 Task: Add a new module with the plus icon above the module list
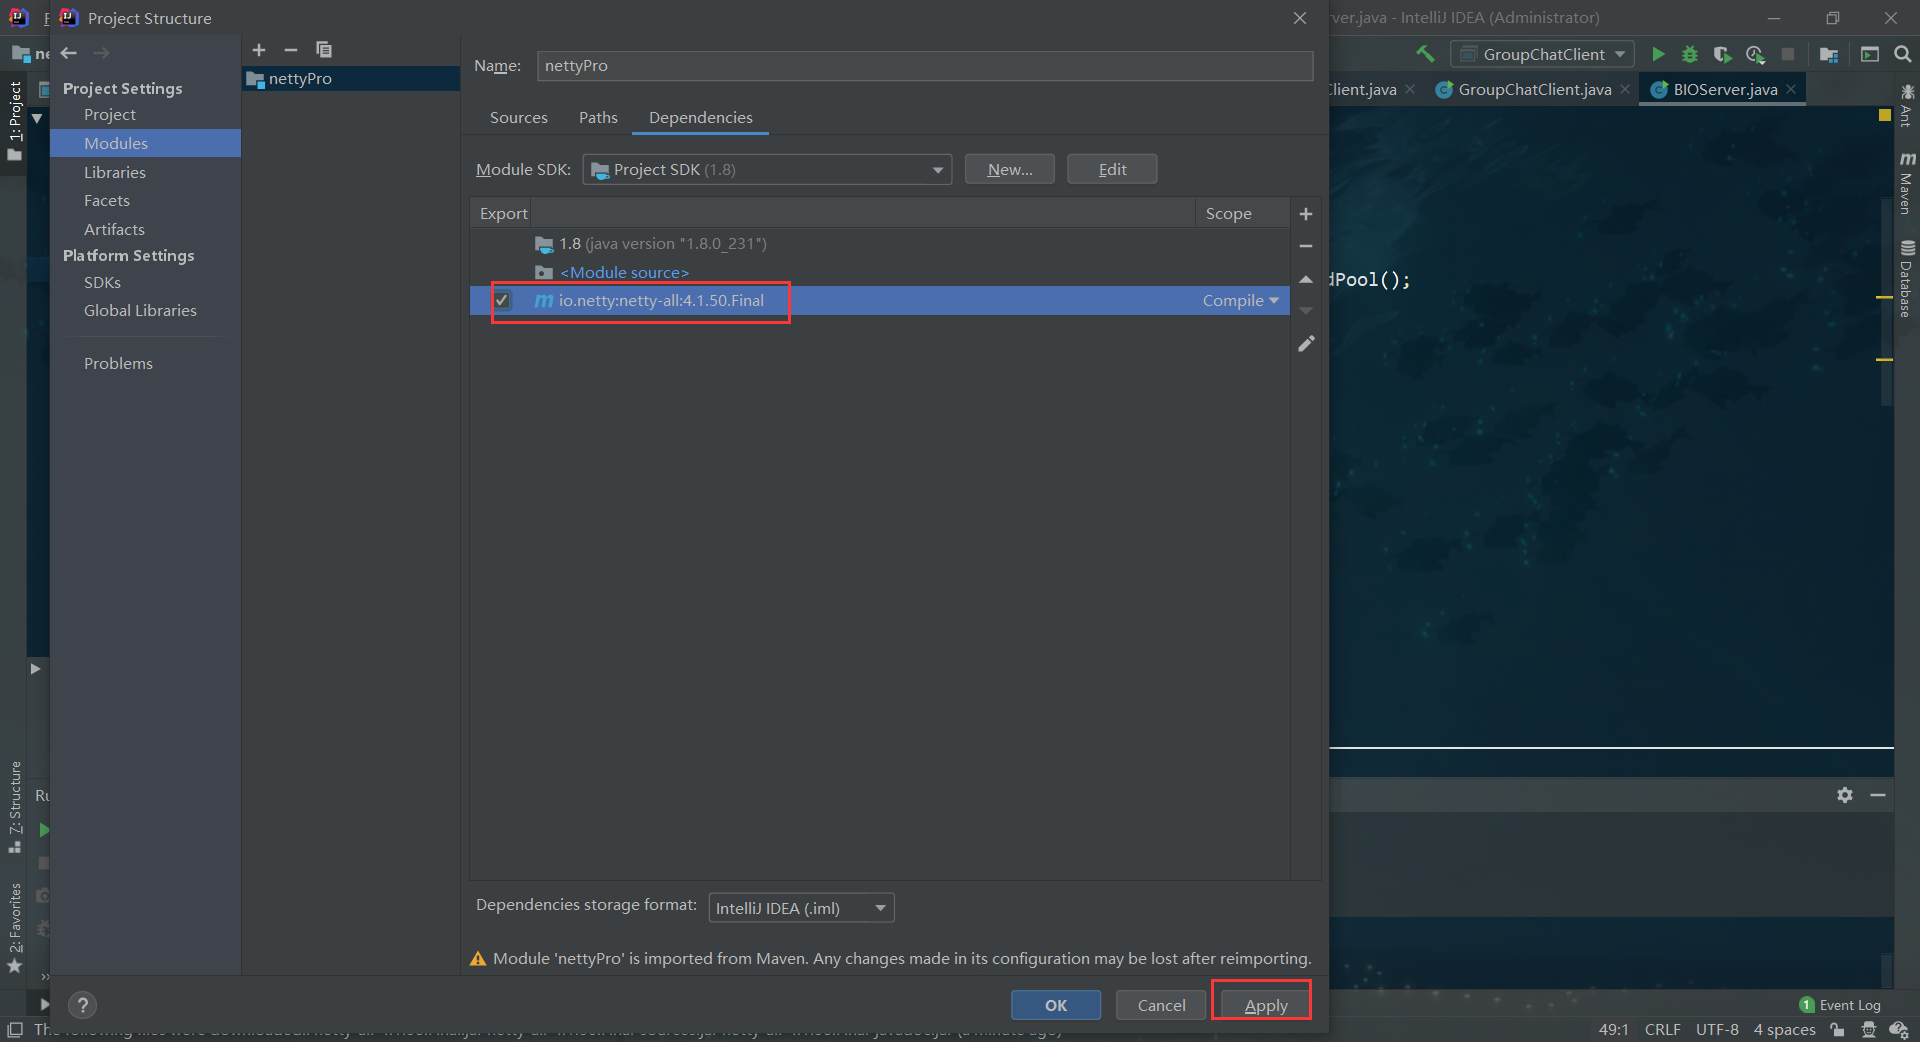point(259,50)
